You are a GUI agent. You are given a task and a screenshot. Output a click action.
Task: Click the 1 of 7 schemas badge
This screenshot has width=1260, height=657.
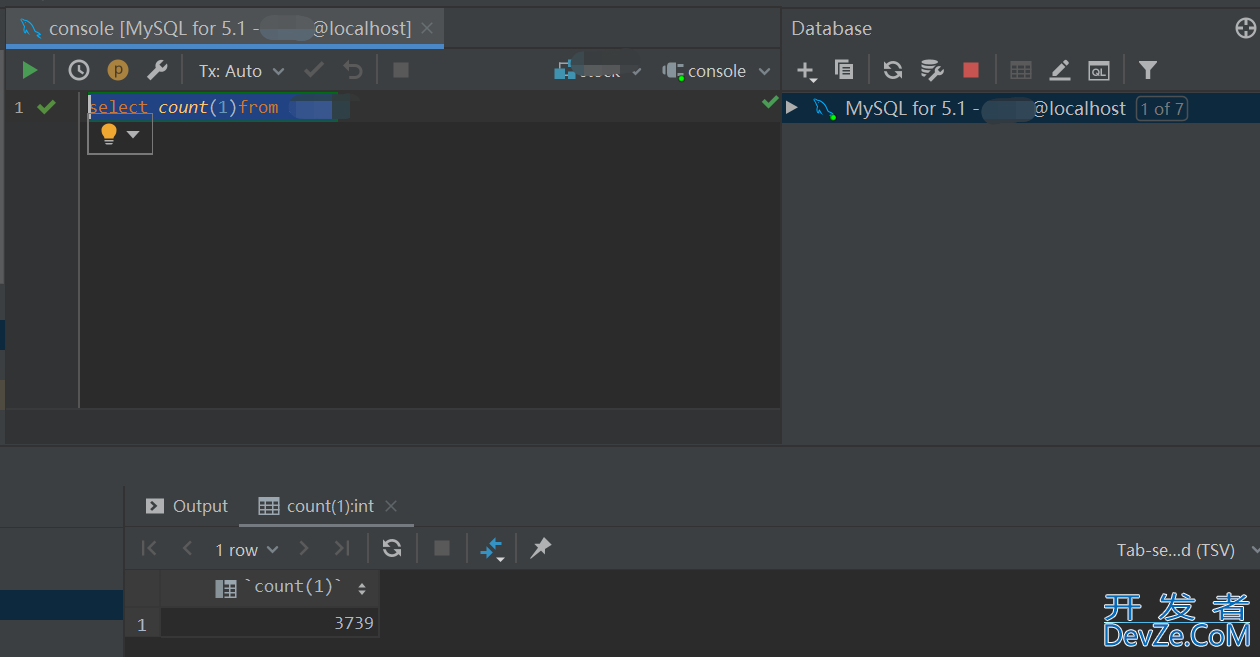tap(1162, 109)
